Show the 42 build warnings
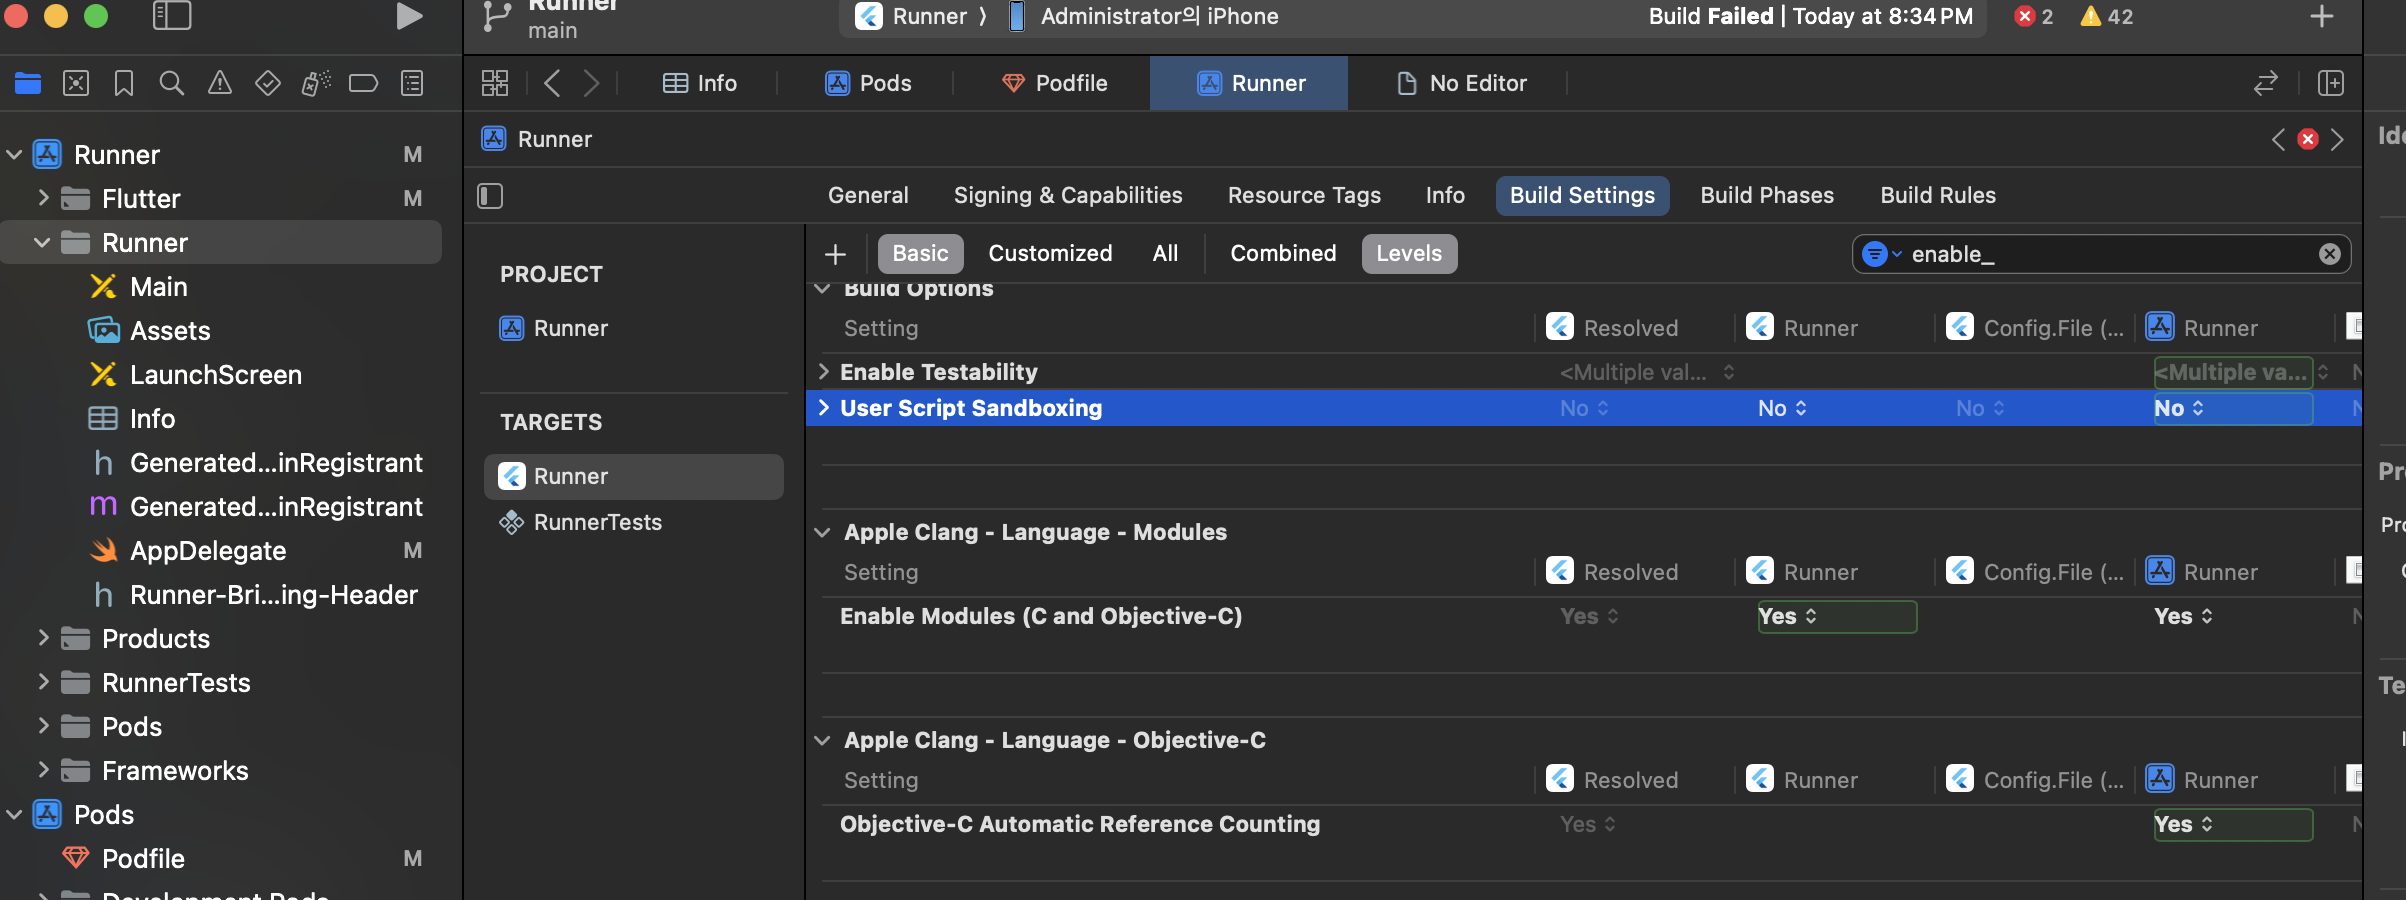 point(2106,16)
